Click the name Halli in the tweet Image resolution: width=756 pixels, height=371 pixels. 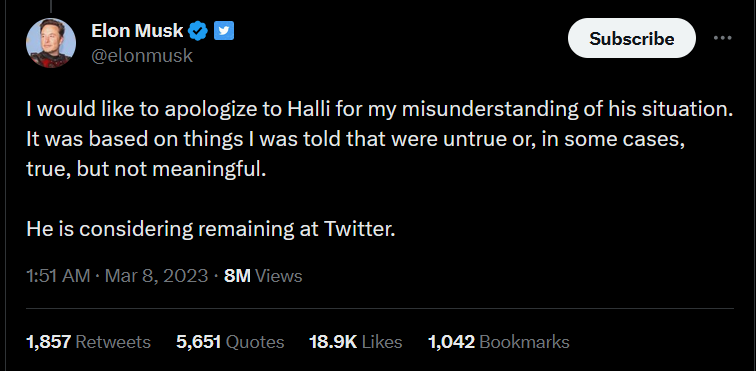tap(304, 110)
